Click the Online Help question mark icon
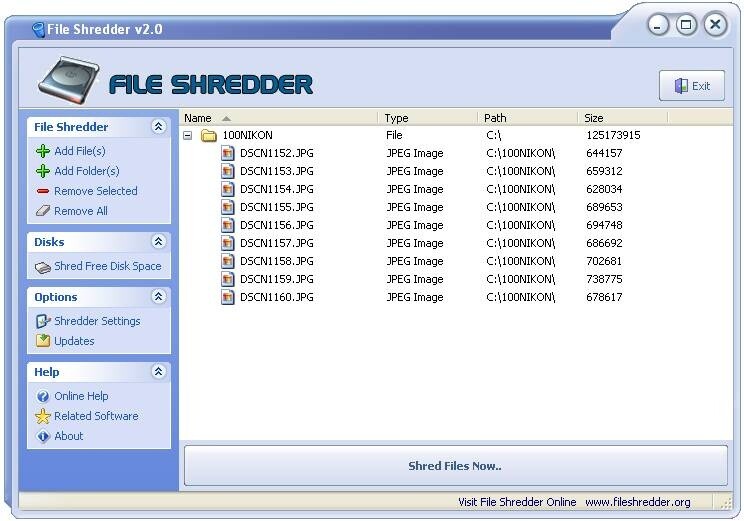 coord(43,396)
